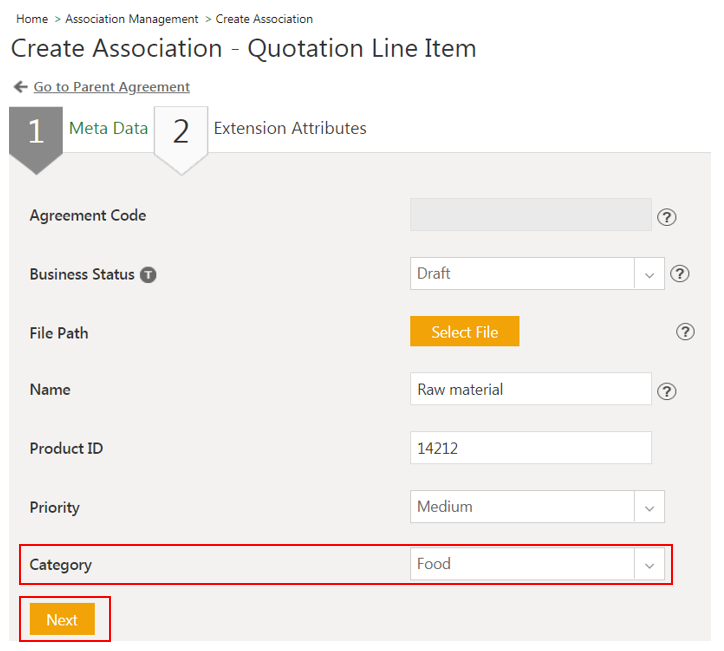
Task: Click the T icon beside Business Status
Action: [x=148, y=275]
